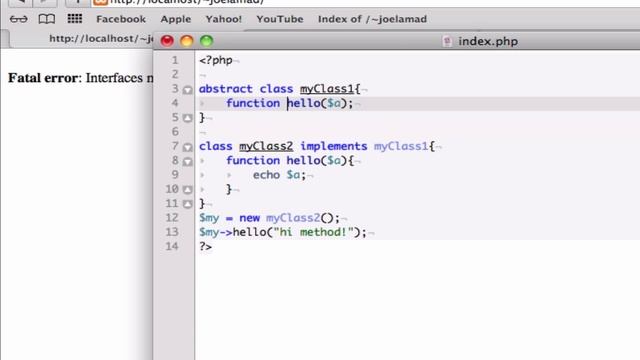
Task: Zoom the index.php editor window
Action: click(x=207, y=41)
